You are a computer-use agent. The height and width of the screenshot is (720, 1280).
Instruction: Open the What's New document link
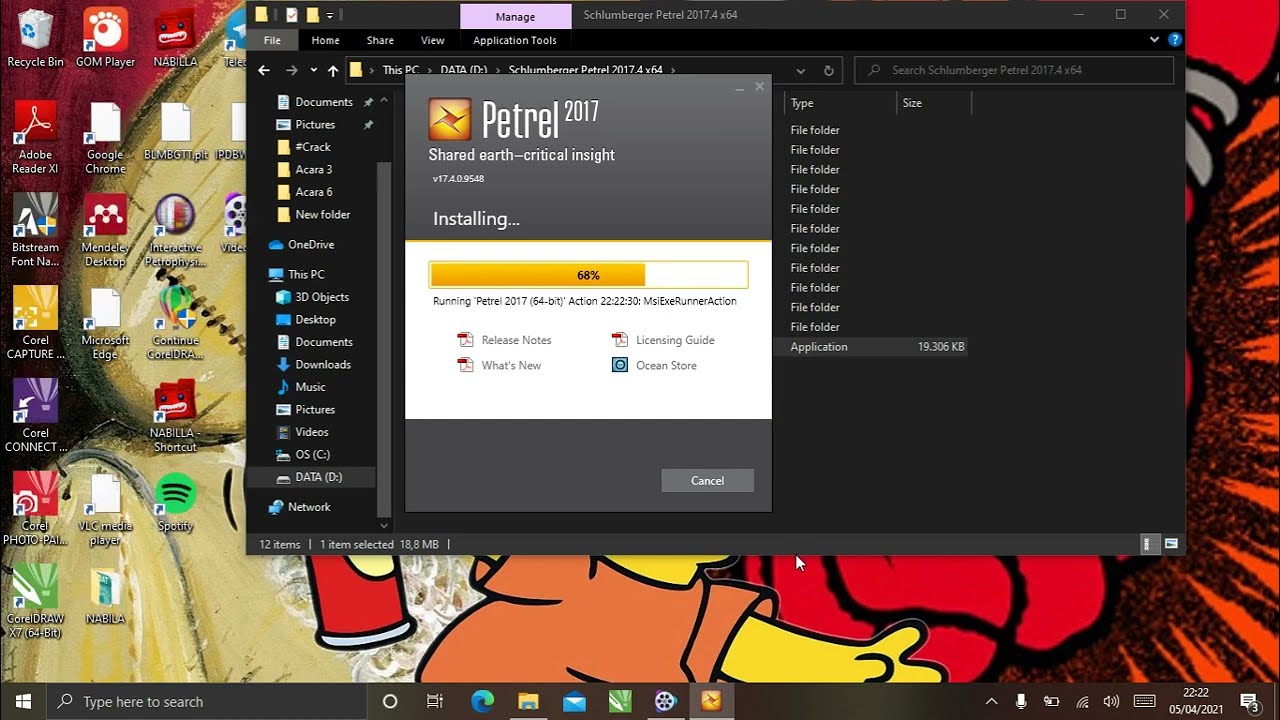[499, 365]
